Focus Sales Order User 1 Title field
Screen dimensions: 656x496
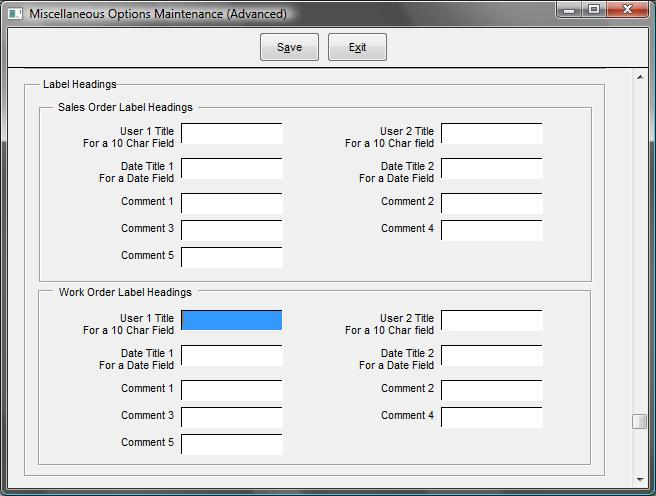(232, 134)
